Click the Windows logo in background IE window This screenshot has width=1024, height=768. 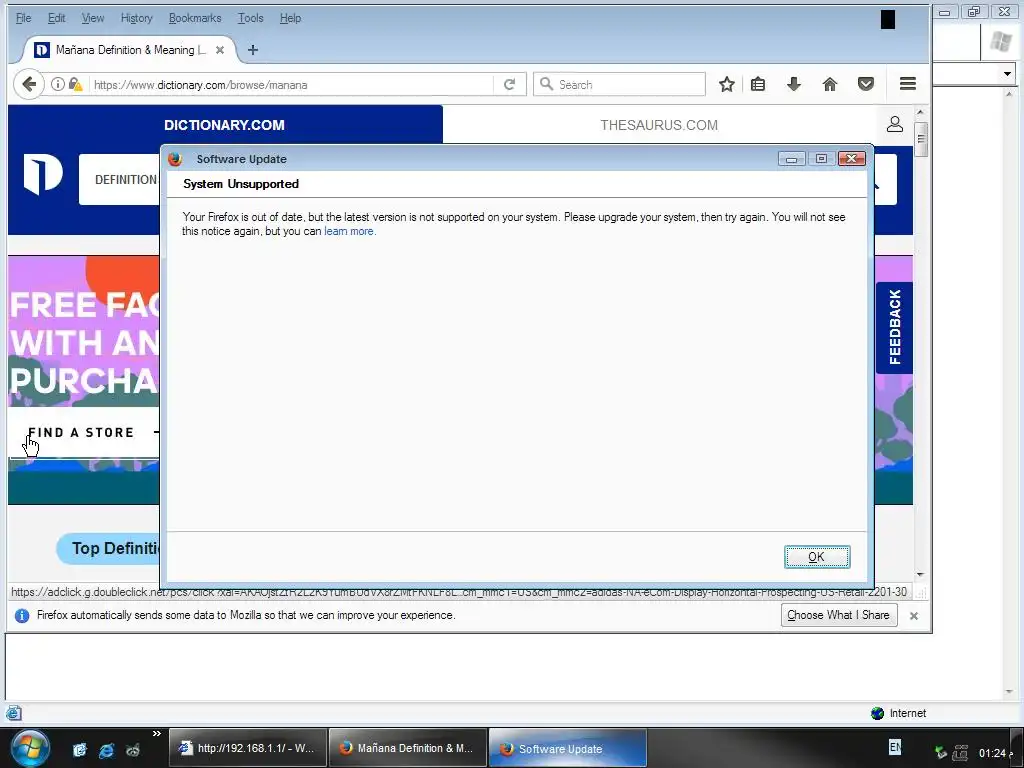click(1000, 42)
